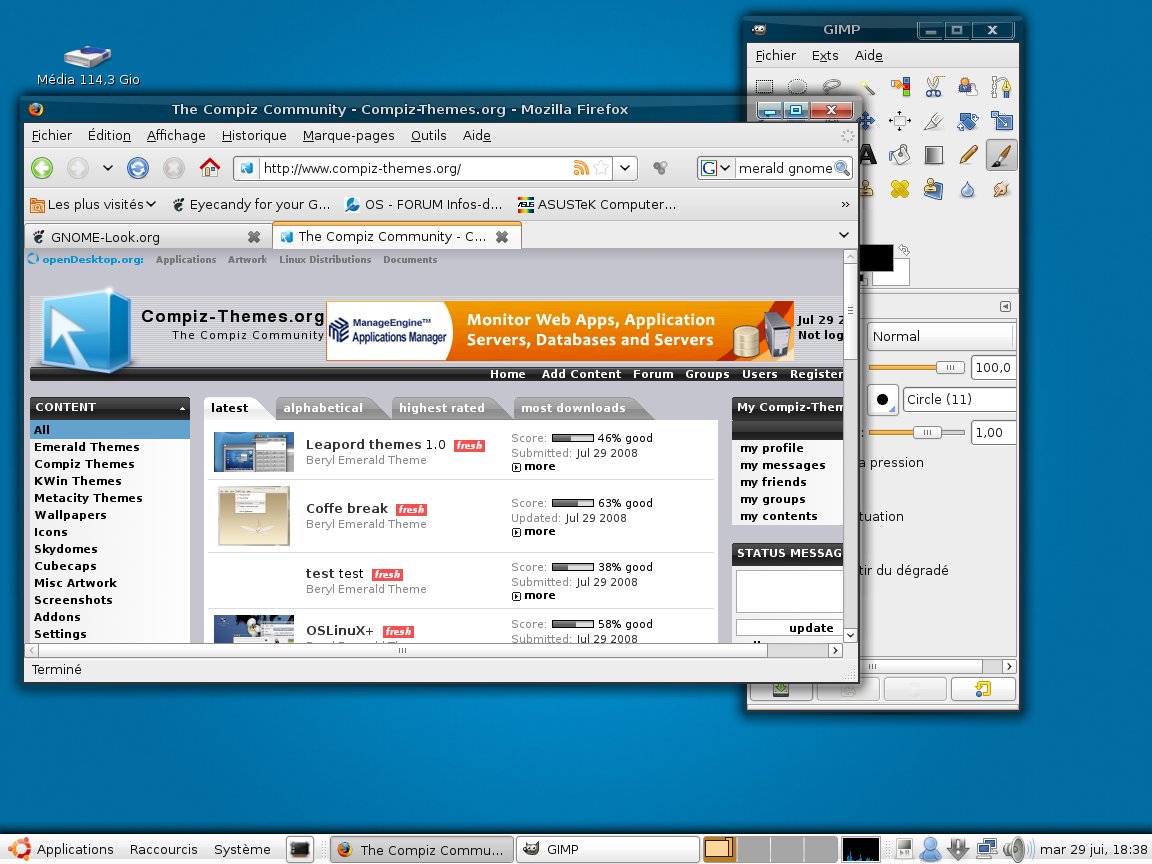
Task: Open the GIMP tool options tab menu arrow
Action: coord(1005,306)
